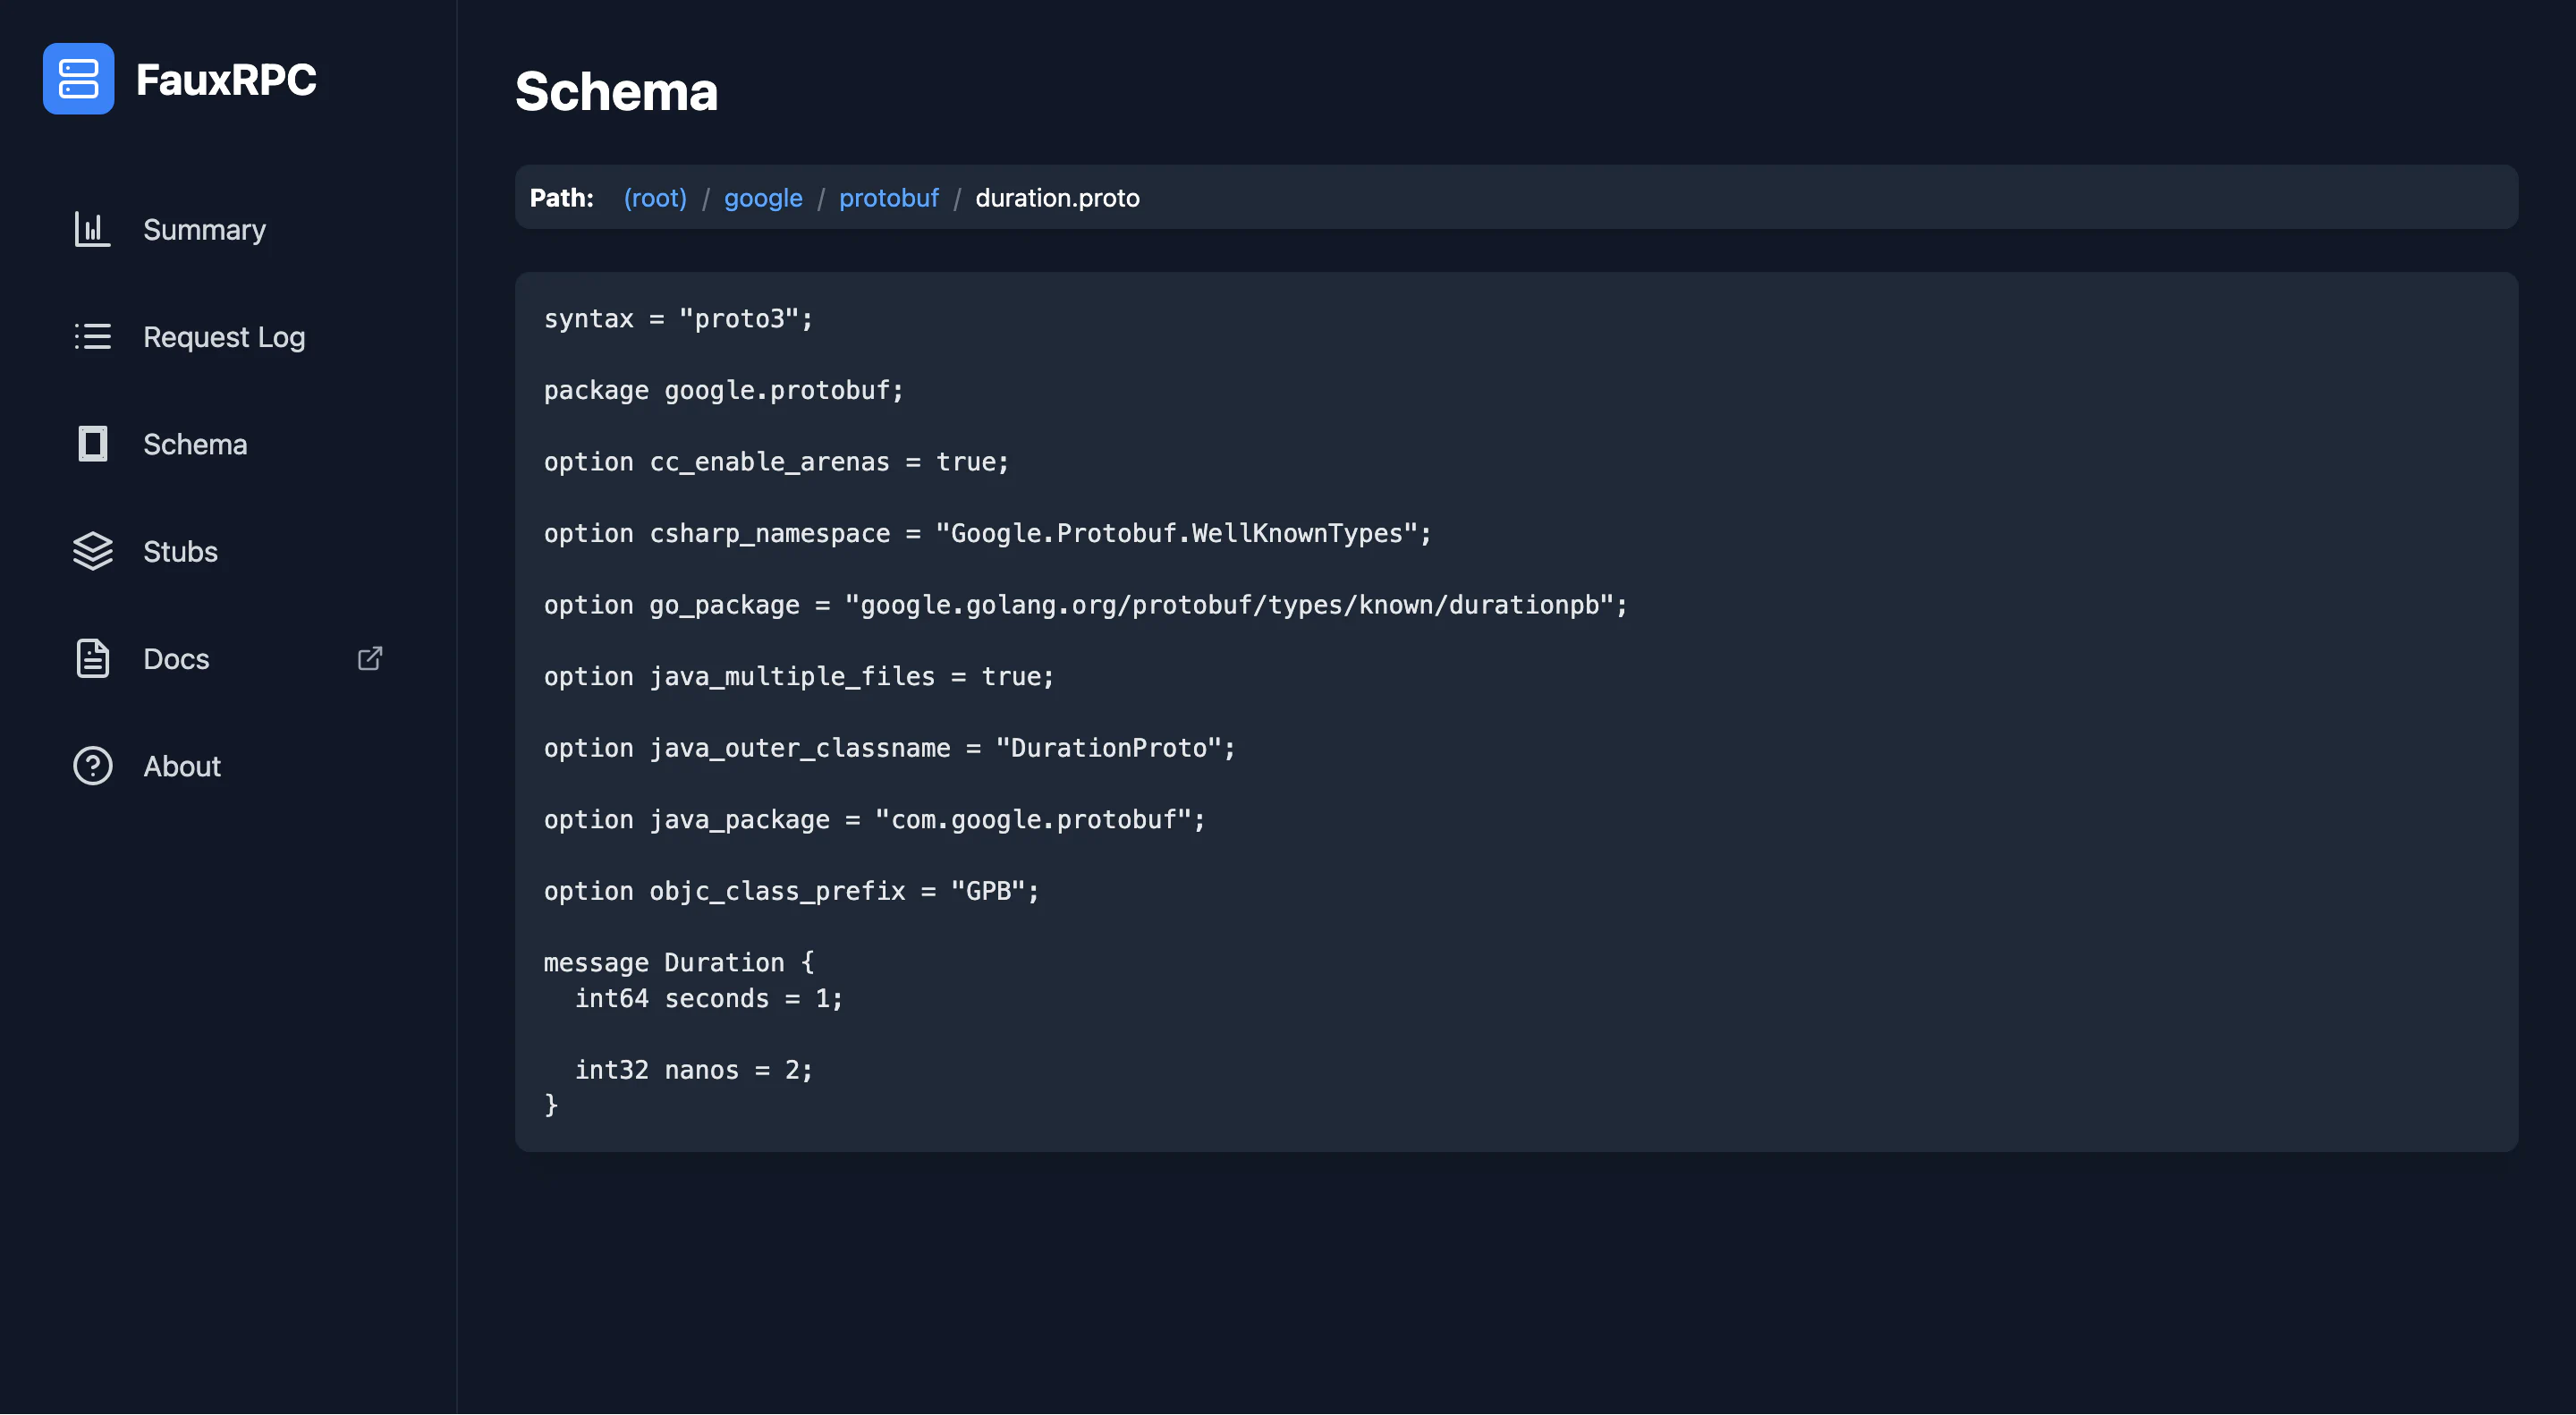Open the google breadcrumb link
Viewport: 2576px width, 1415px height.
pyautogui.click(x=763, y=198)
